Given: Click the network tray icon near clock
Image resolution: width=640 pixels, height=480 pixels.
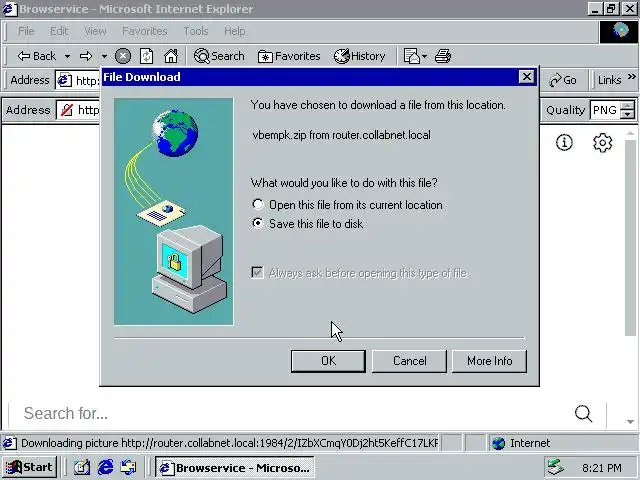Looking at the screenshot, I should (556, 467).
